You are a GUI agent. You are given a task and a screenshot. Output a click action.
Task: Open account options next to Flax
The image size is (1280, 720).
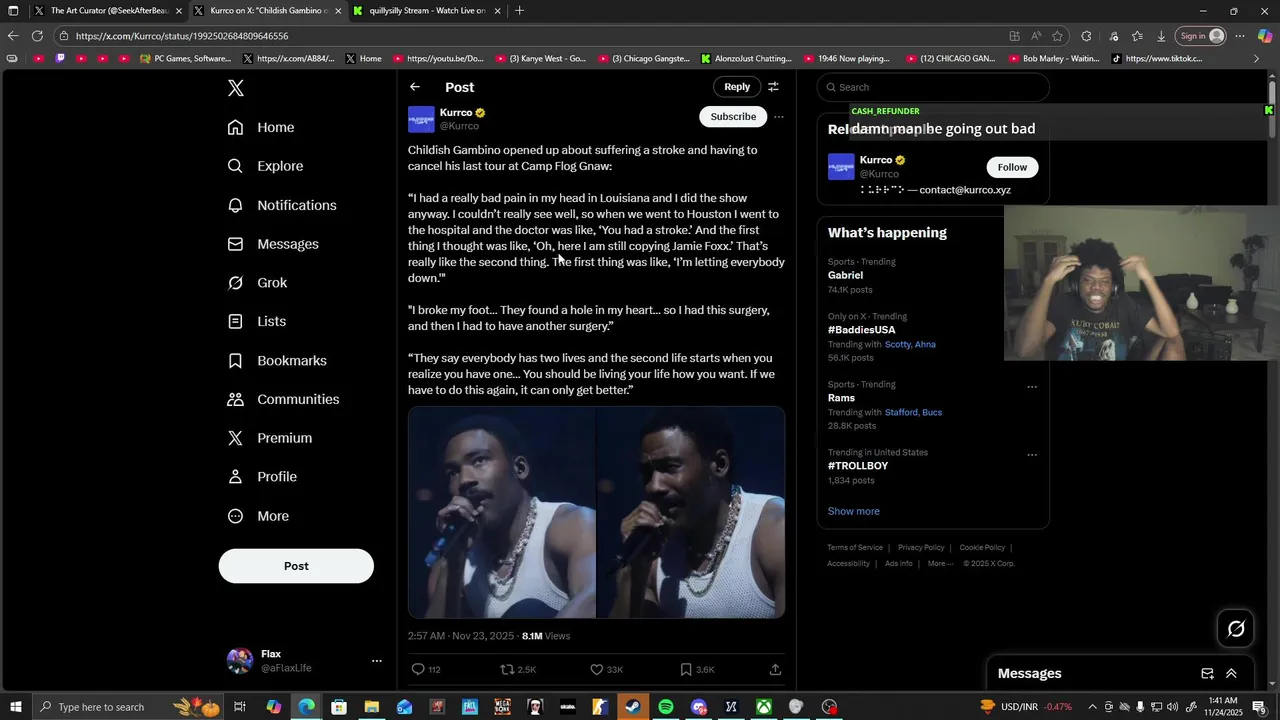pos(377,661)
